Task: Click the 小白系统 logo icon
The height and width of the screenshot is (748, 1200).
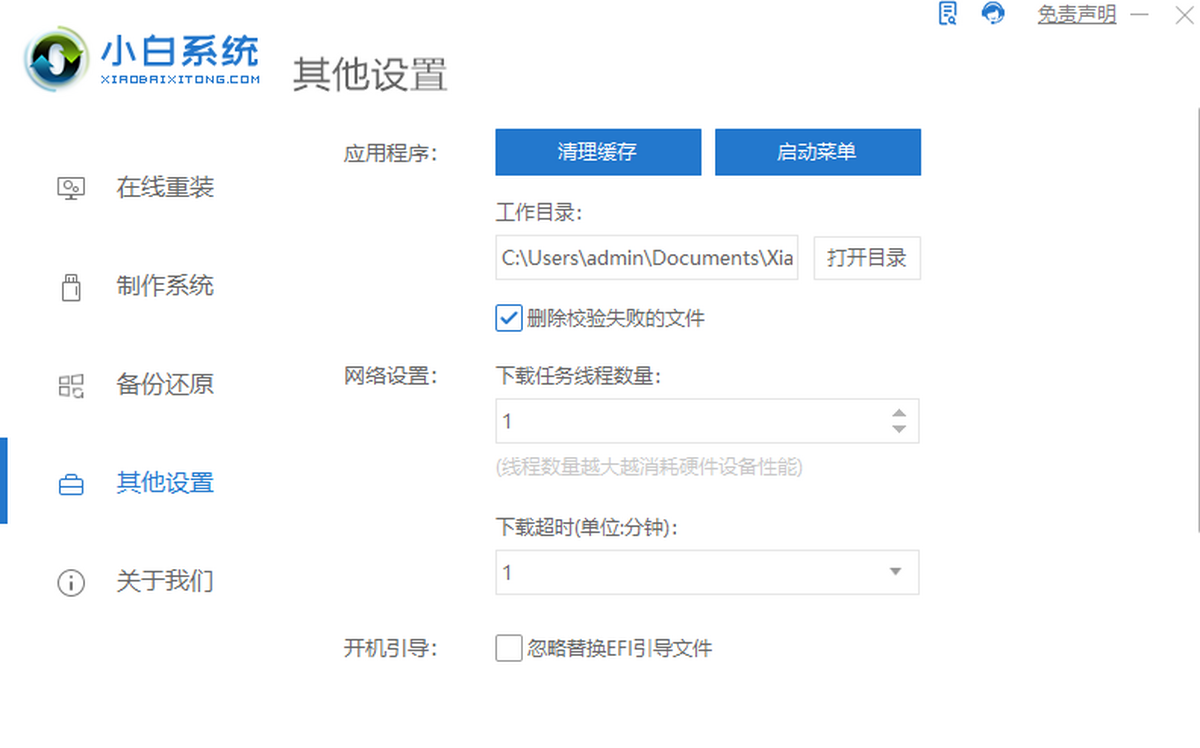Action: (x=56, y=62)
